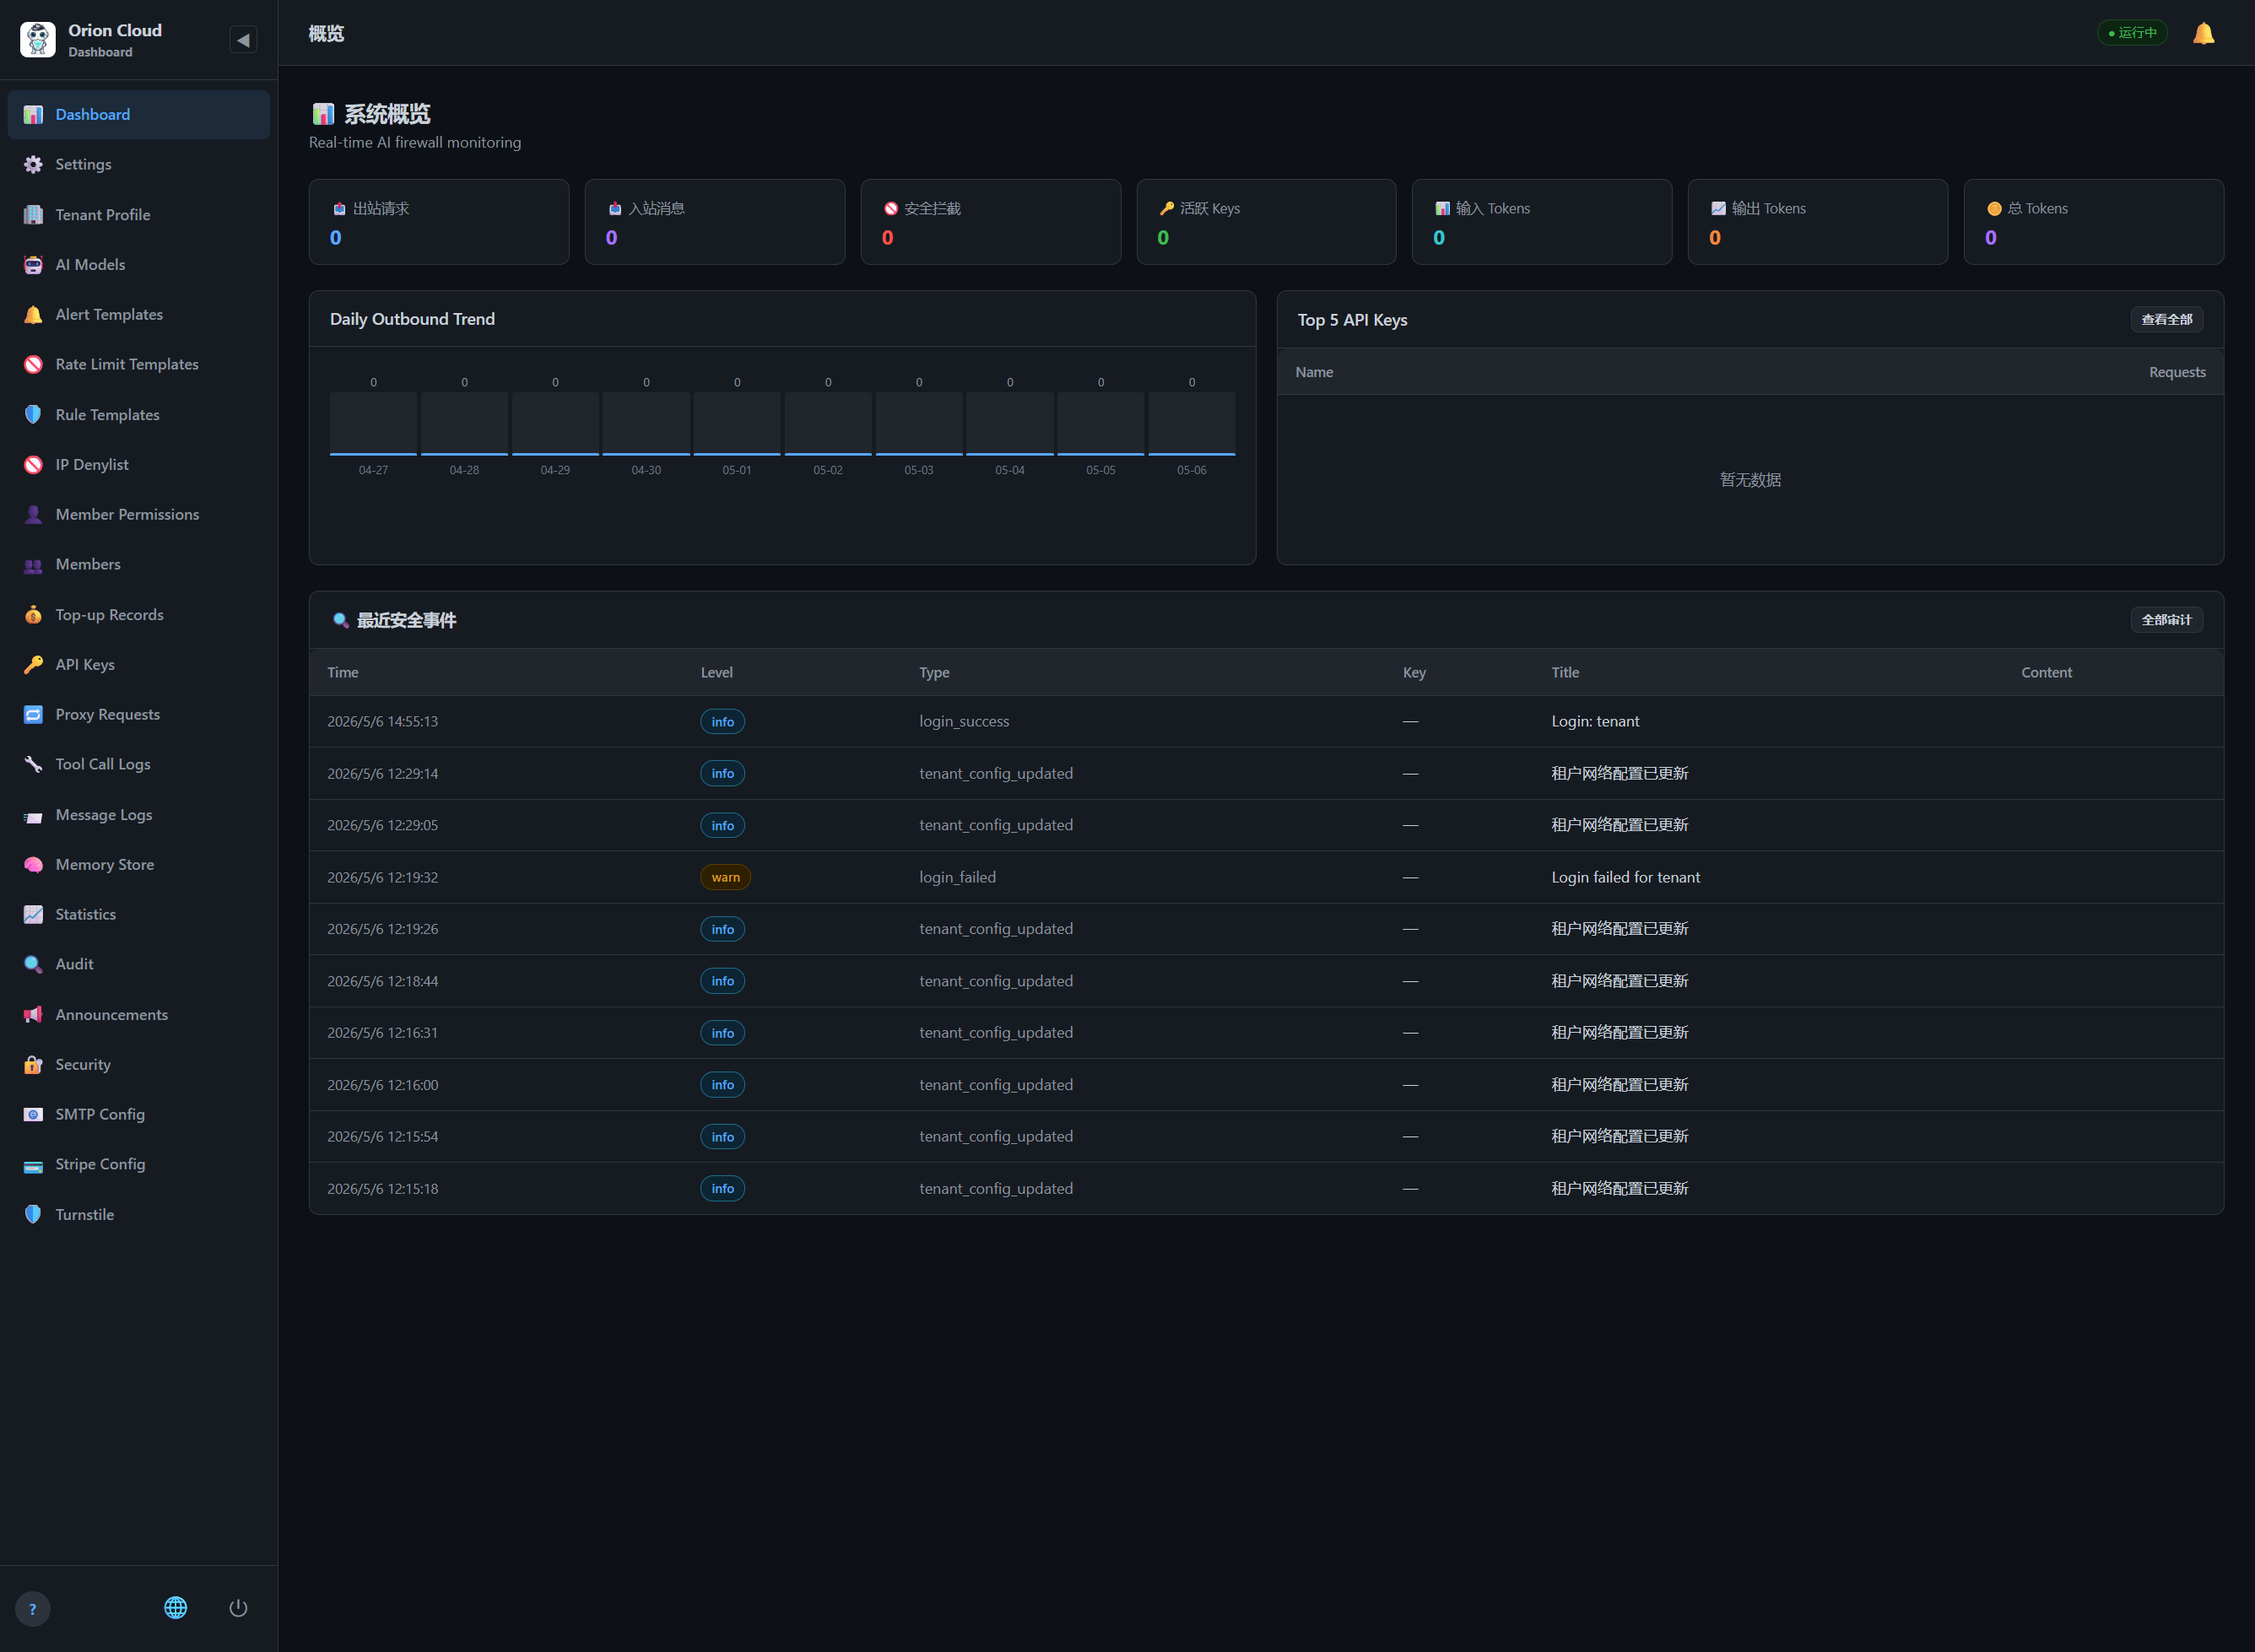Viewport: 2255px width, 1652px height.
Task: Click timestamp 2026/5/6 12:29:14
Action: click(383, 774)
